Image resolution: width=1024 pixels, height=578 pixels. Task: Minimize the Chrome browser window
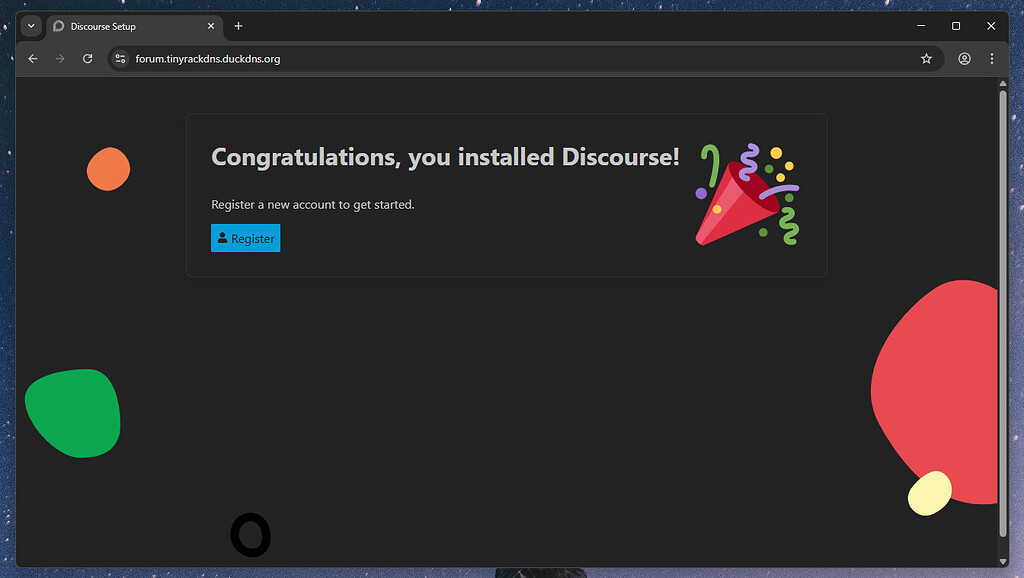(x=920, y=26)
